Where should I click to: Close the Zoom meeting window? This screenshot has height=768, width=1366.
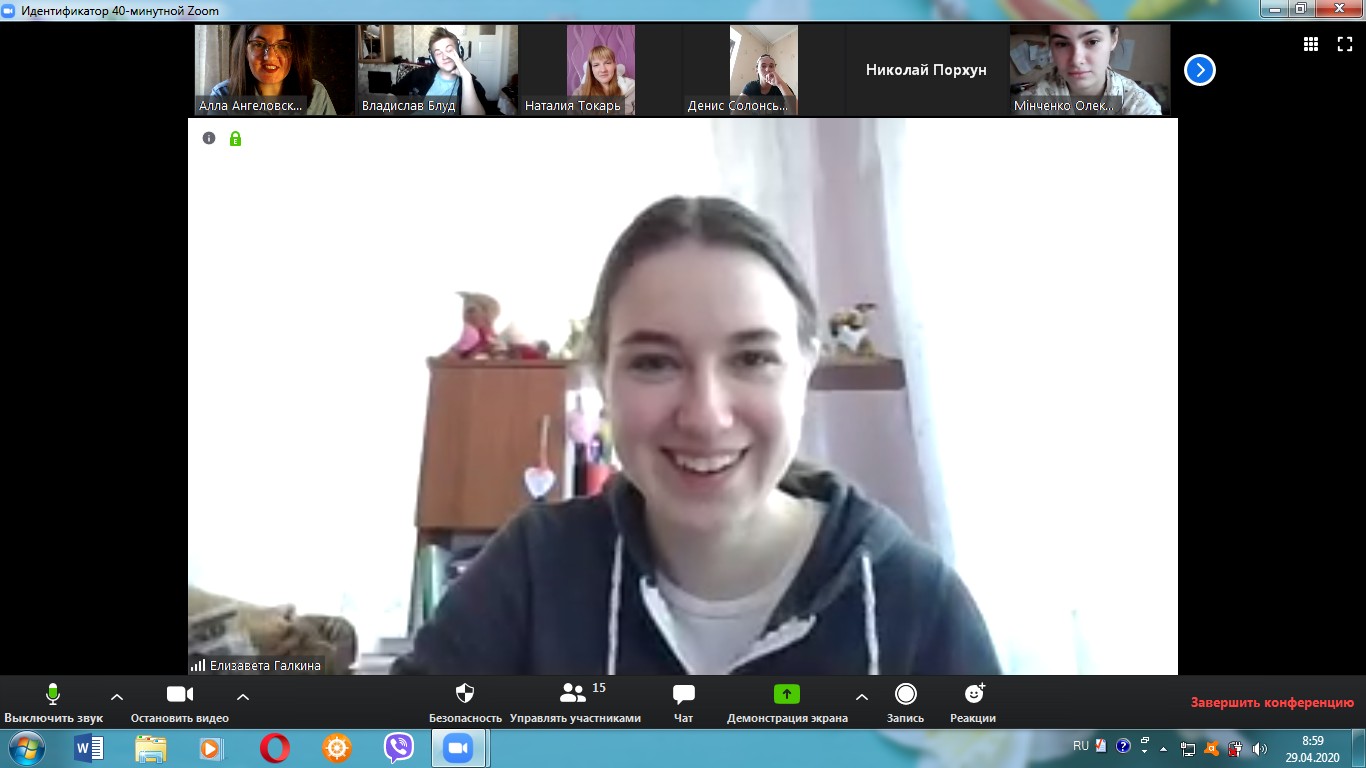click(x=1337, y=9)
